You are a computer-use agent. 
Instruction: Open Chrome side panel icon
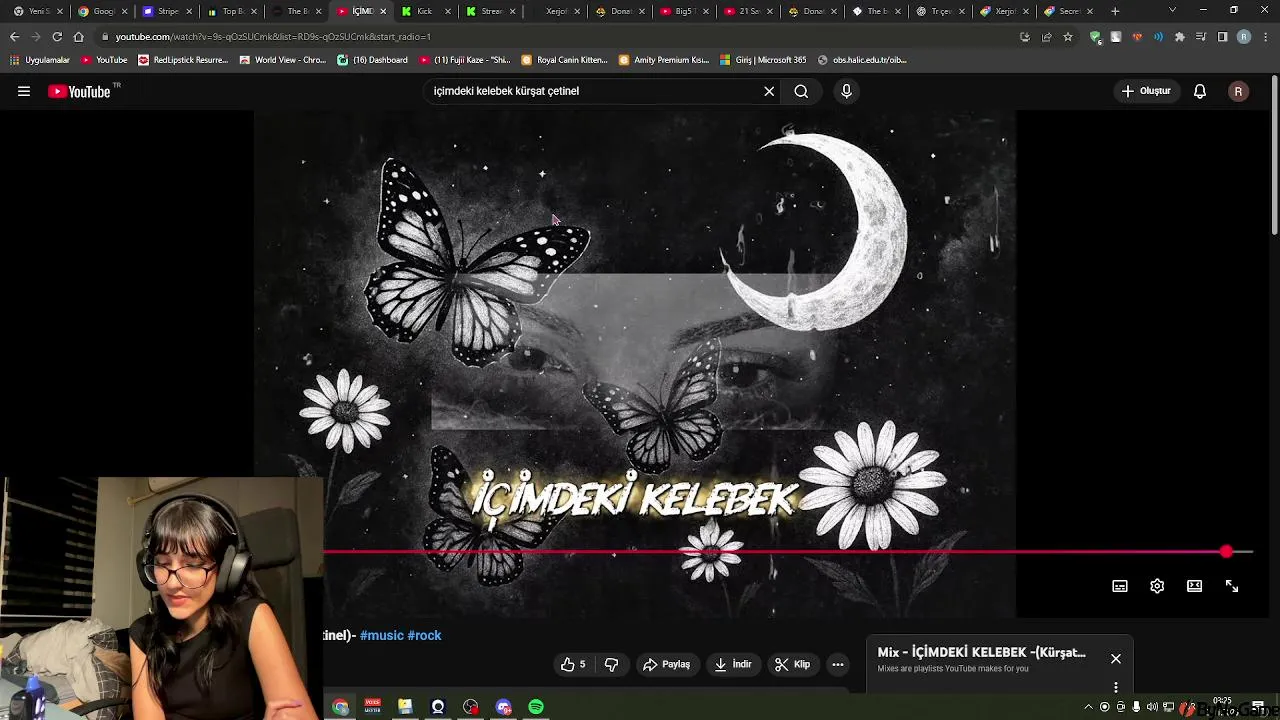(x=1222, y=37)
